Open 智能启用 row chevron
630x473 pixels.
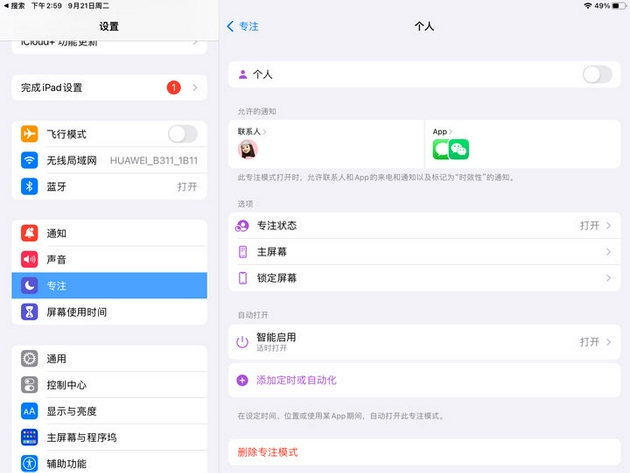[x=609, y=342]
